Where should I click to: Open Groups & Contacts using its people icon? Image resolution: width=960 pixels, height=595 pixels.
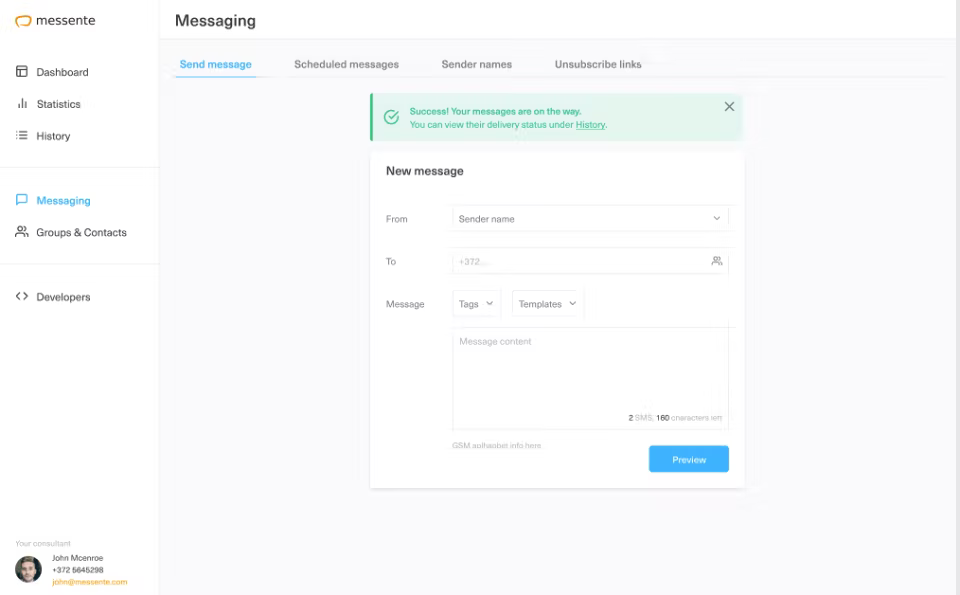[x=22, y=232]
